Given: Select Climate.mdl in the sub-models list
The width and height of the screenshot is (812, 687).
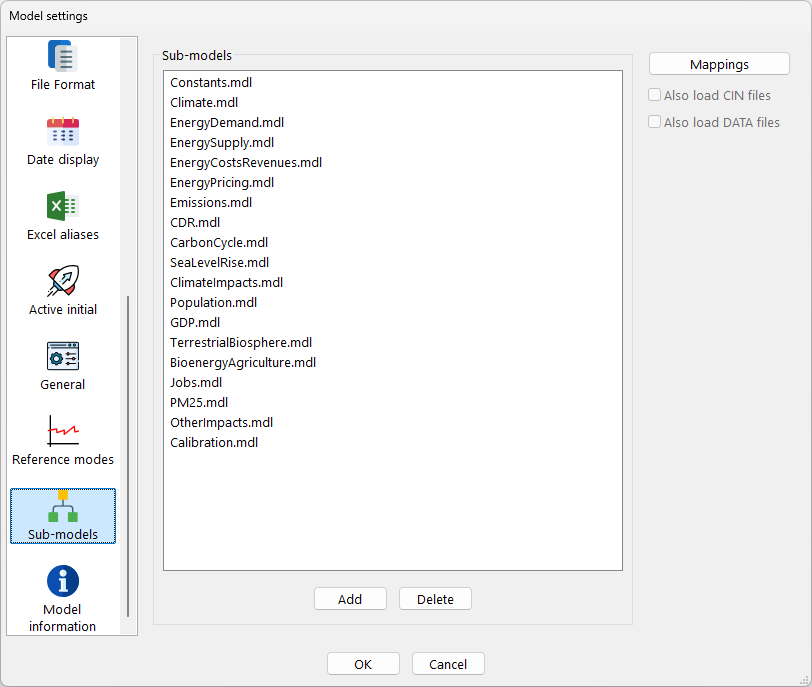Looking at the screenshot, I should [x=204, y=102].
